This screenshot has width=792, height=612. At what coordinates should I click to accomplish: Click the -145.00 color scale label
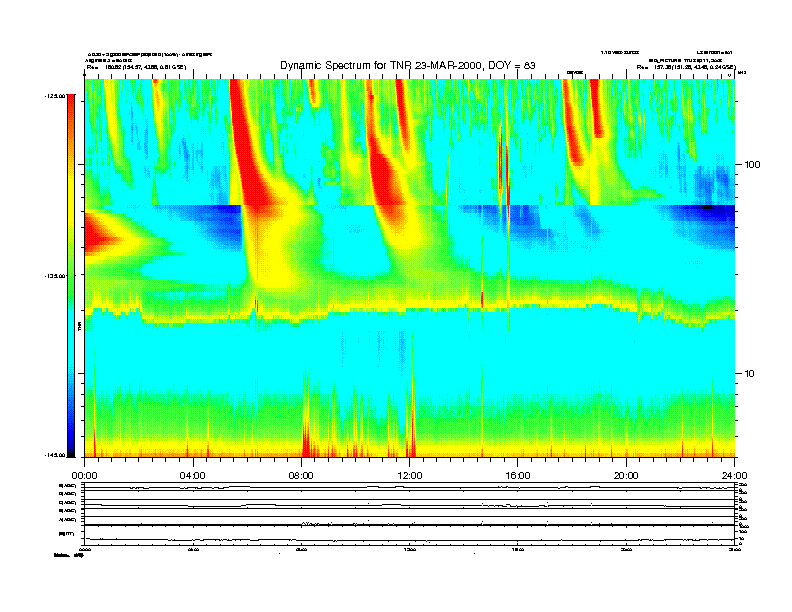[x=55, y=455]
